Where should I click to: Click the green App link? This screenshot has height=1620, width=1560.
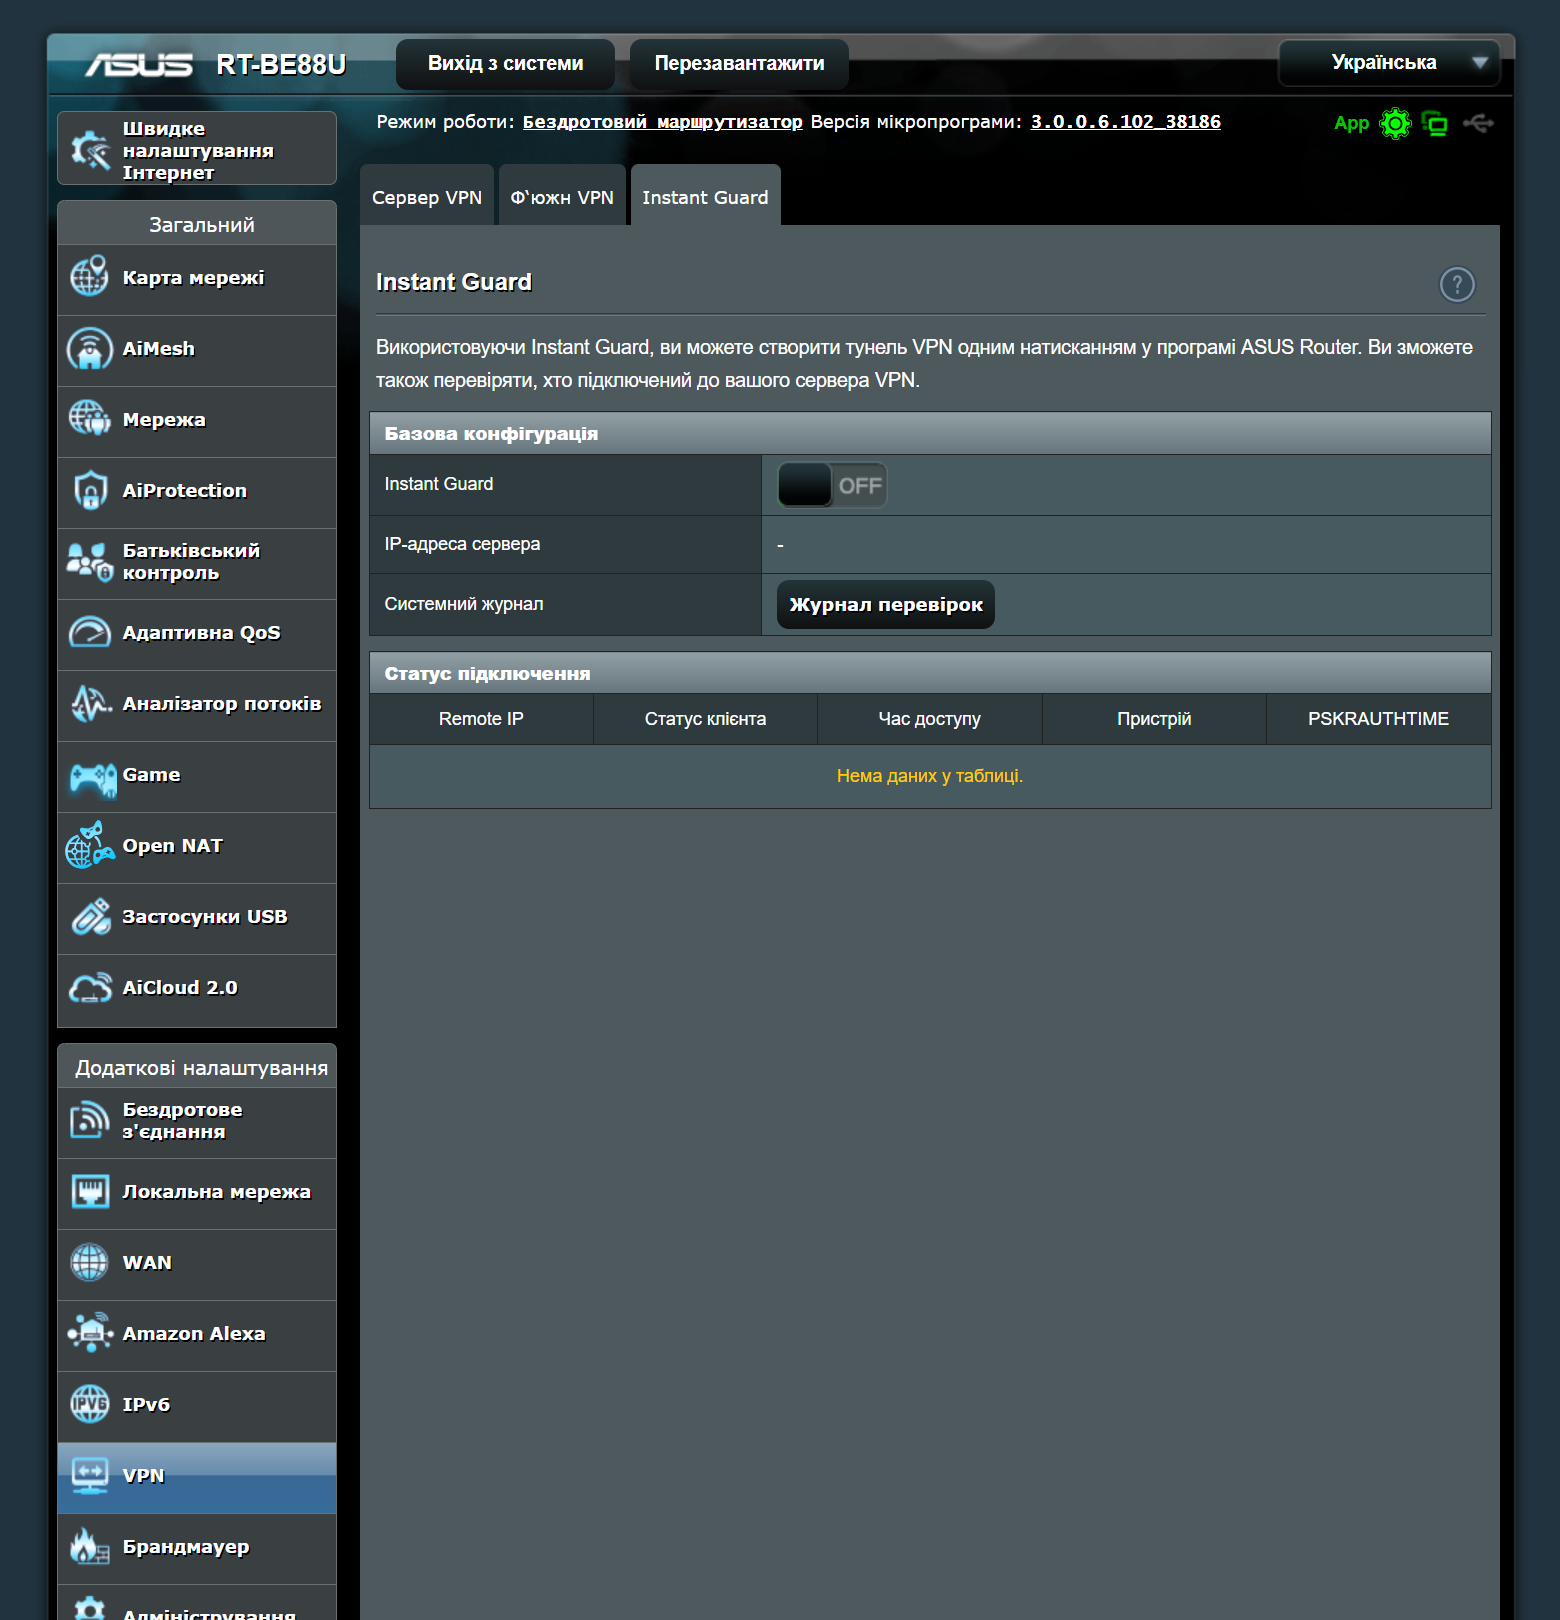tap(1351, 123)
